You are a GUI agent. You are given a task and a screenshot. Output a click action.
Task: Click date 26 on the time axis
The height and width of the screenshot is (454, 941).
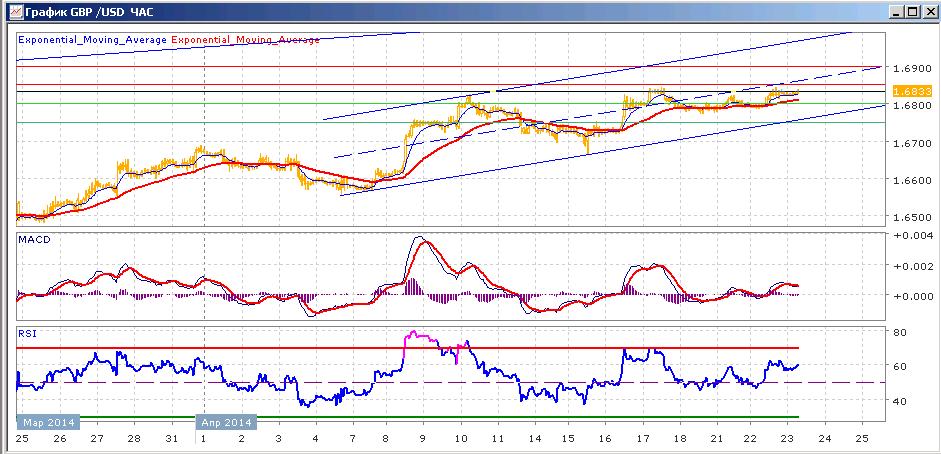[x=59, y=439]
